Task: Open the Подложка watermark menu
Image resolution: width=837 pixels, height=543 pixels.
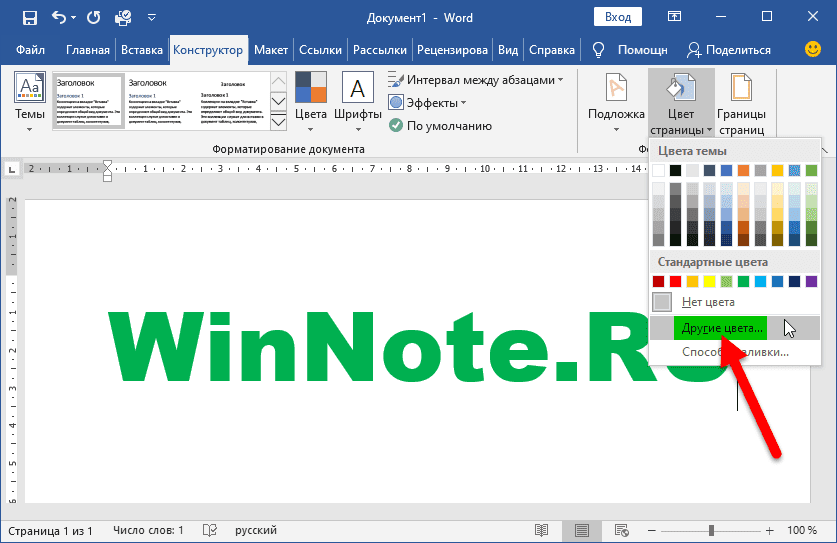Action: pyautogui.click(x=616, y=102)
